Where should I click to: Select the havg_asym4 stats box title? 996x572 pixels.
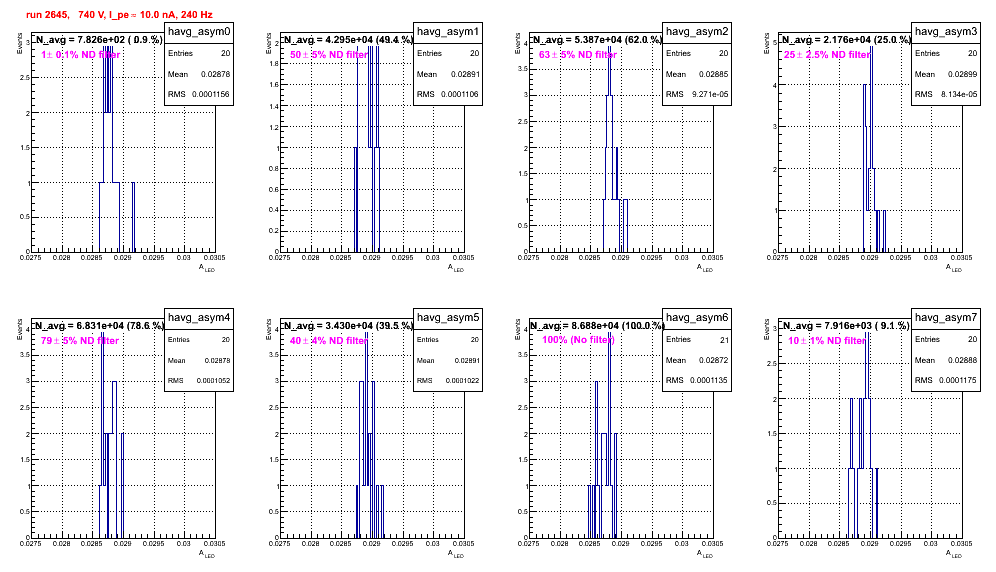(199, 318)
